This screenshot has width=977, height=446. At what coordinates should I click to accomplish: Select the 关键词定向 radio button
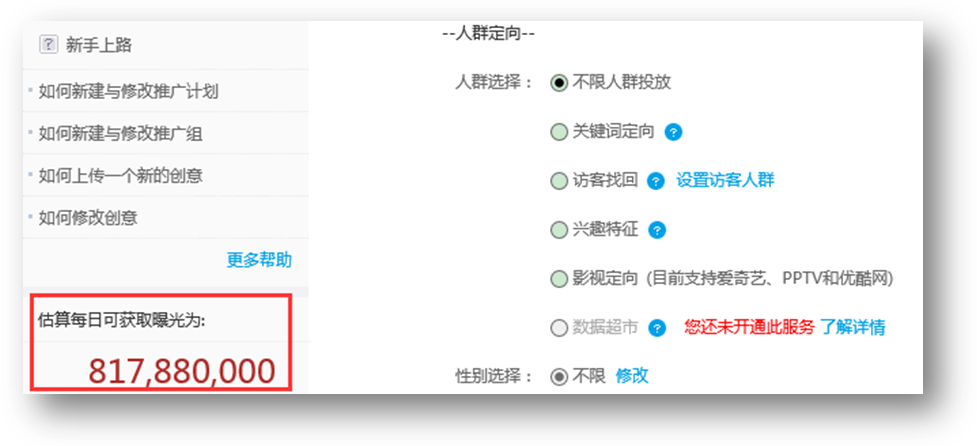coord(559,133)
